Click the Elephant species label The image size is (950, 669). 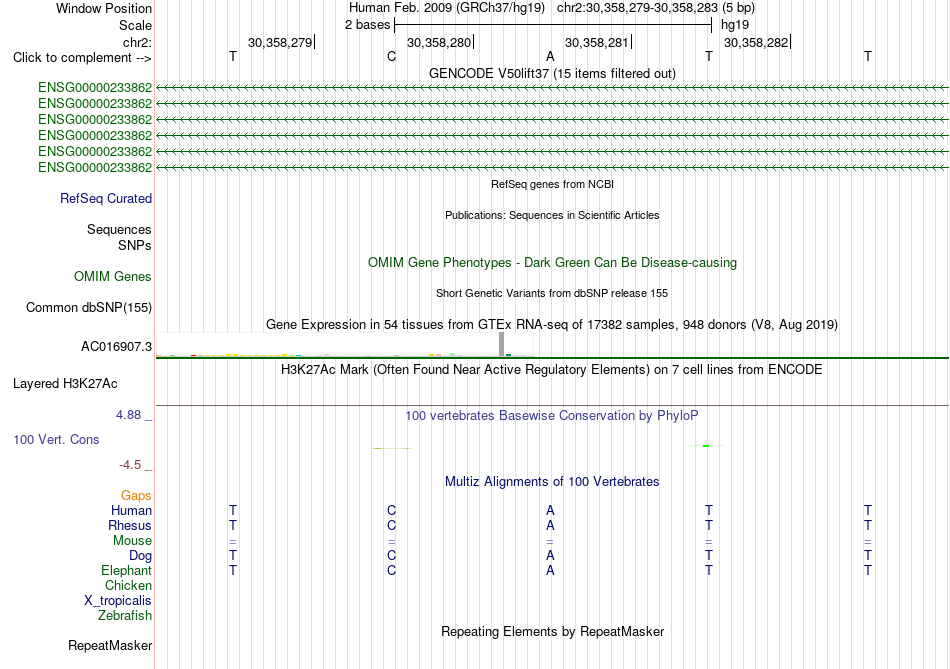(x=127, y=570)
